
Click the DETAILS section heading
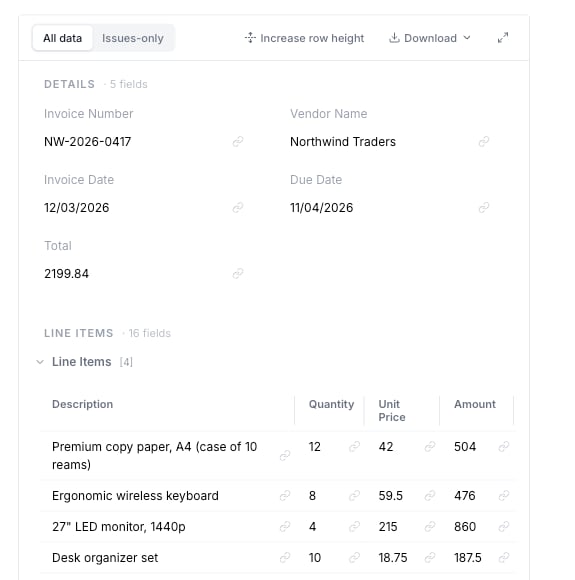pyautogui.click(x=69, y=84)
